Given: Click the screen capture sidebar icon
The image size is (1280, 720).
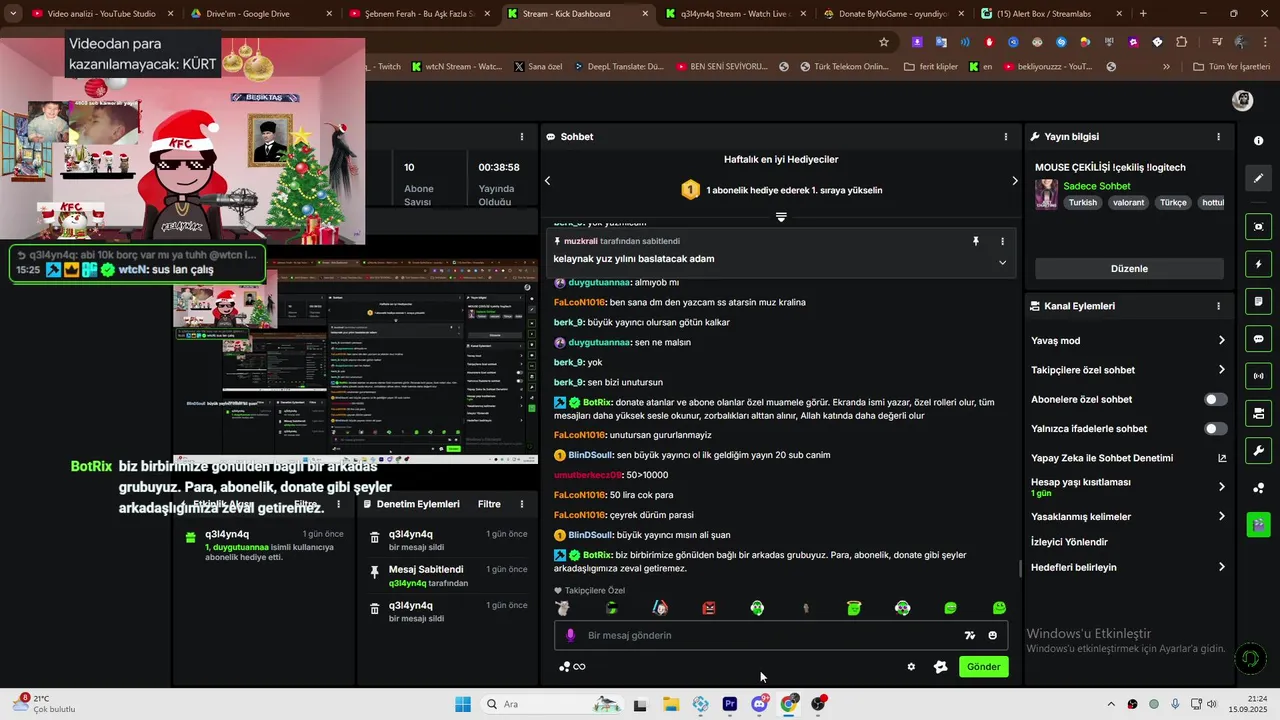Looking at the screenshot, I should click(x=1259, y=227).
